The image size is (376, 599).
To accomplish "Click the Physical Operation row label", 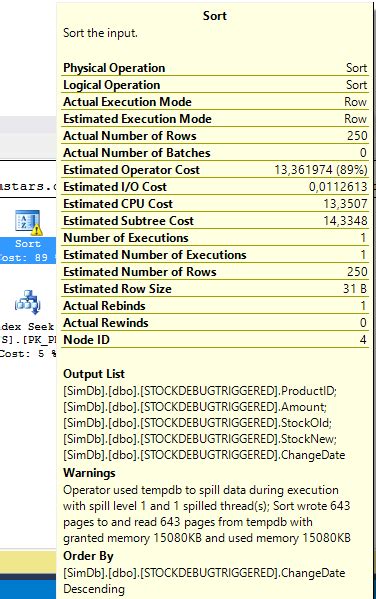I will [114, 68].
